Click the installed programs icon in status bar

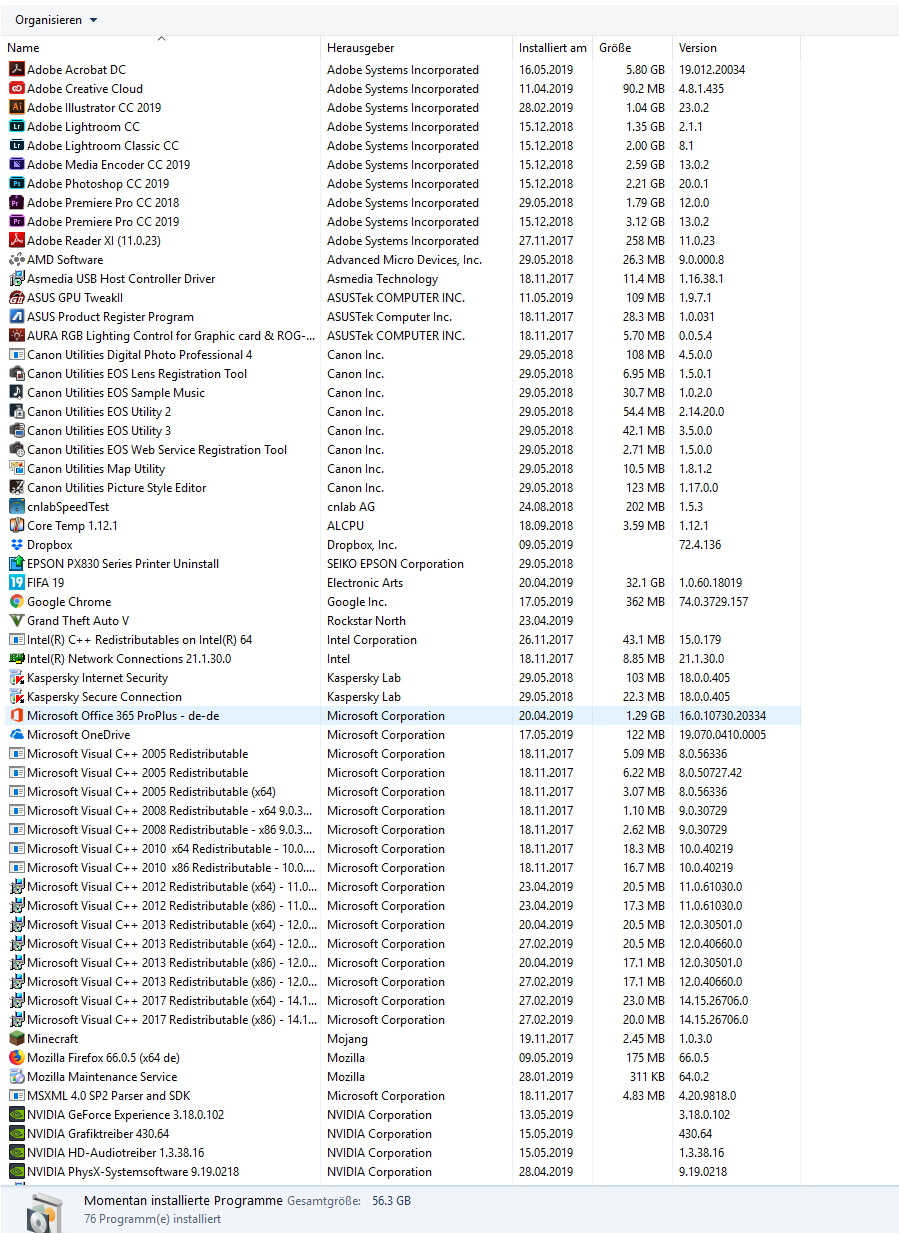tap(46, 1211)
